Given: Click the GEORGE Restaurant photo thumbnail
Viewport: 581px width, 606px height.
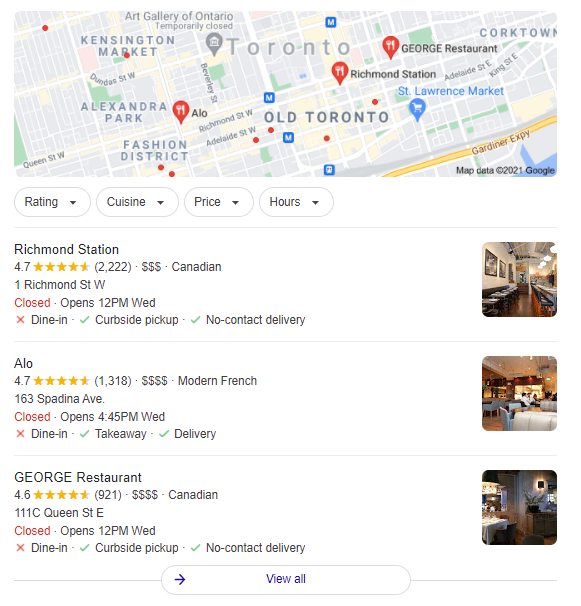Looking at the screenshot, I should click(519, 507).
